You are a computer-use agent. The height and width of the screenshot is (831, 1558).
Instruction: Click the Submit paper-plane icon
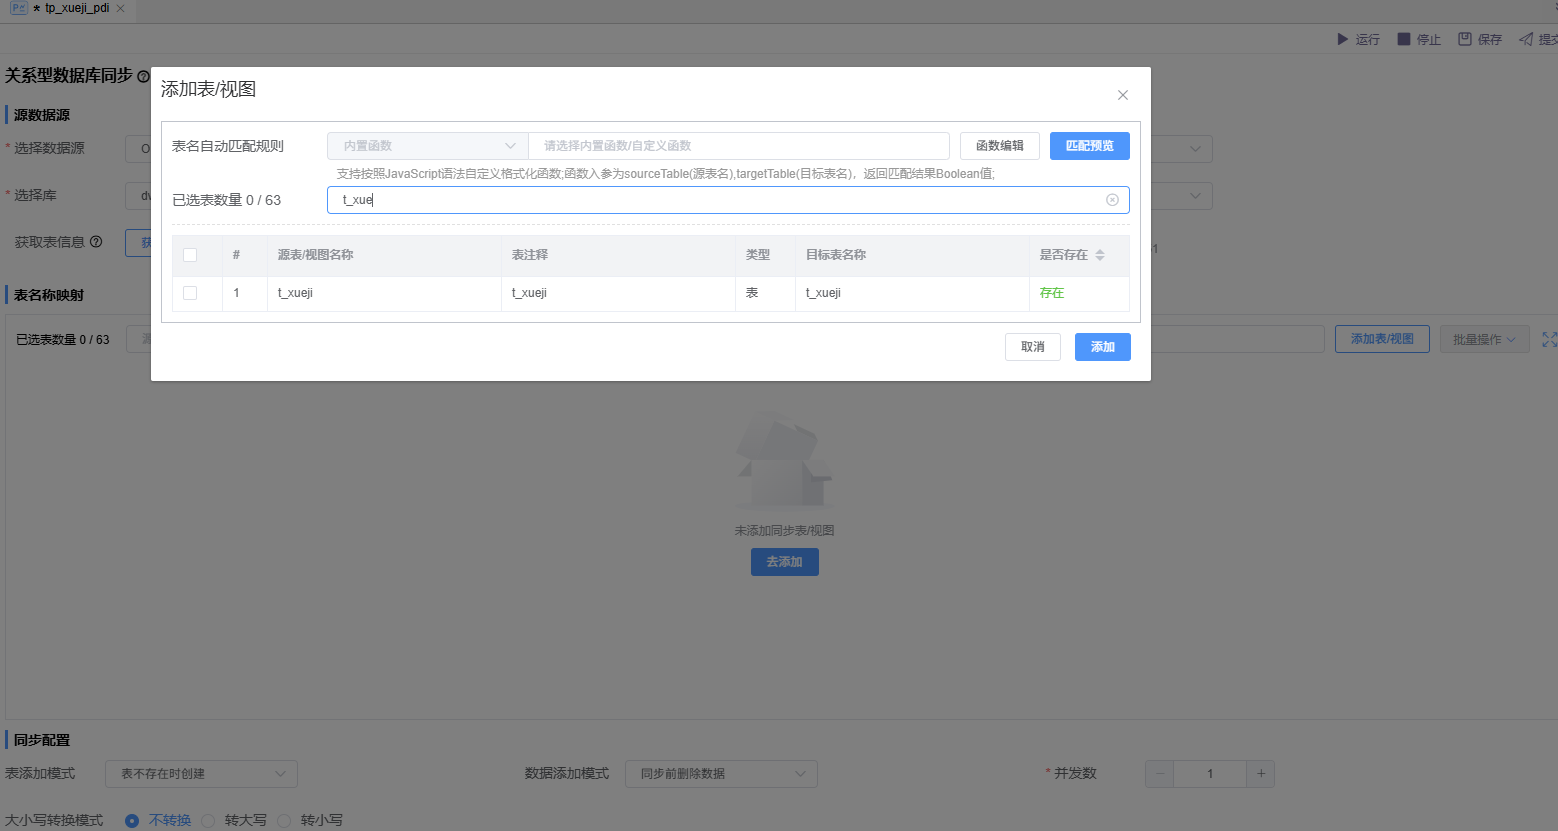coord(1526,39)
